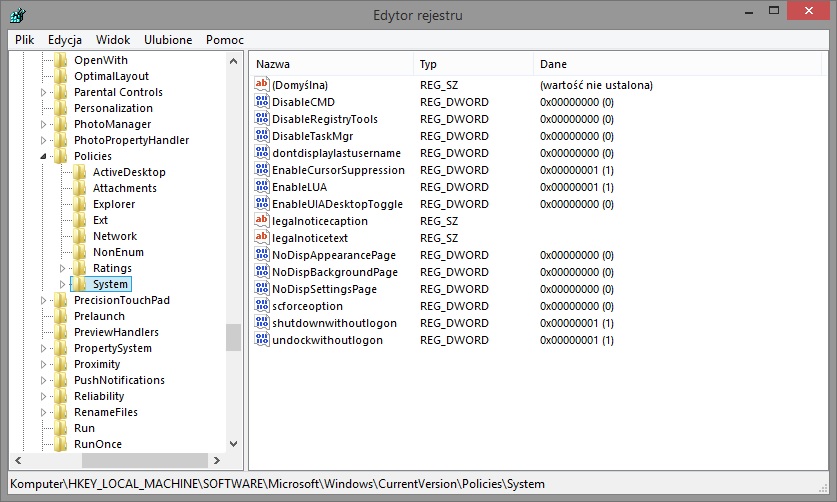Expand the RenameFiles key
Image resolution: width=837 pixels, height=502 pixels.
[43, 412]
